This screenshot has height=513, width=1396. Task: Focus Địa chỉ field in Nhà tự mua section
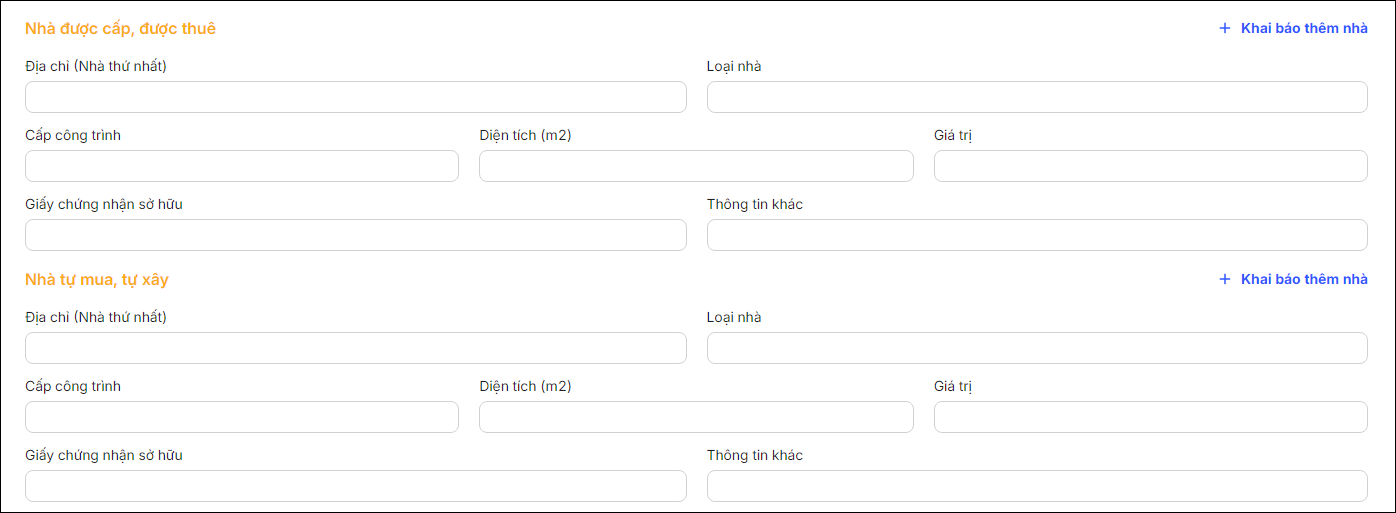[355, 348]
